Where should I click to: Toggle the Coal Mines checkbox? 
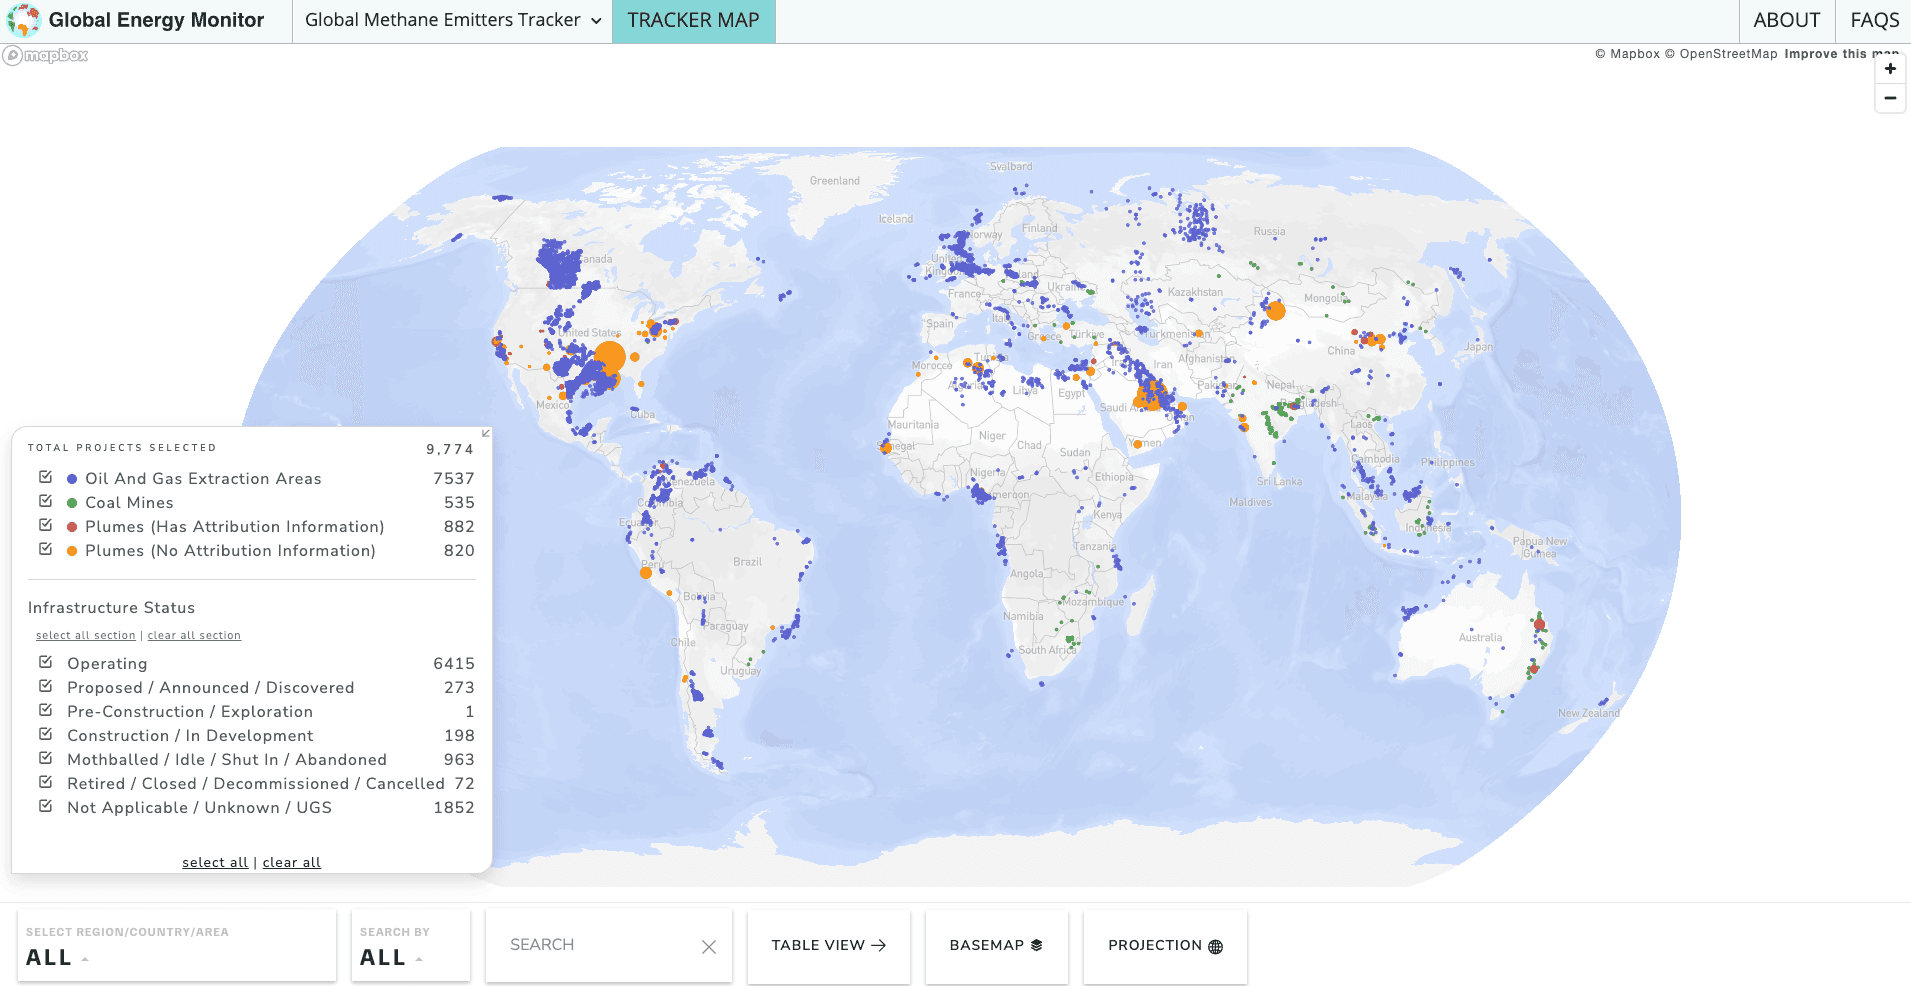(45, 502)
